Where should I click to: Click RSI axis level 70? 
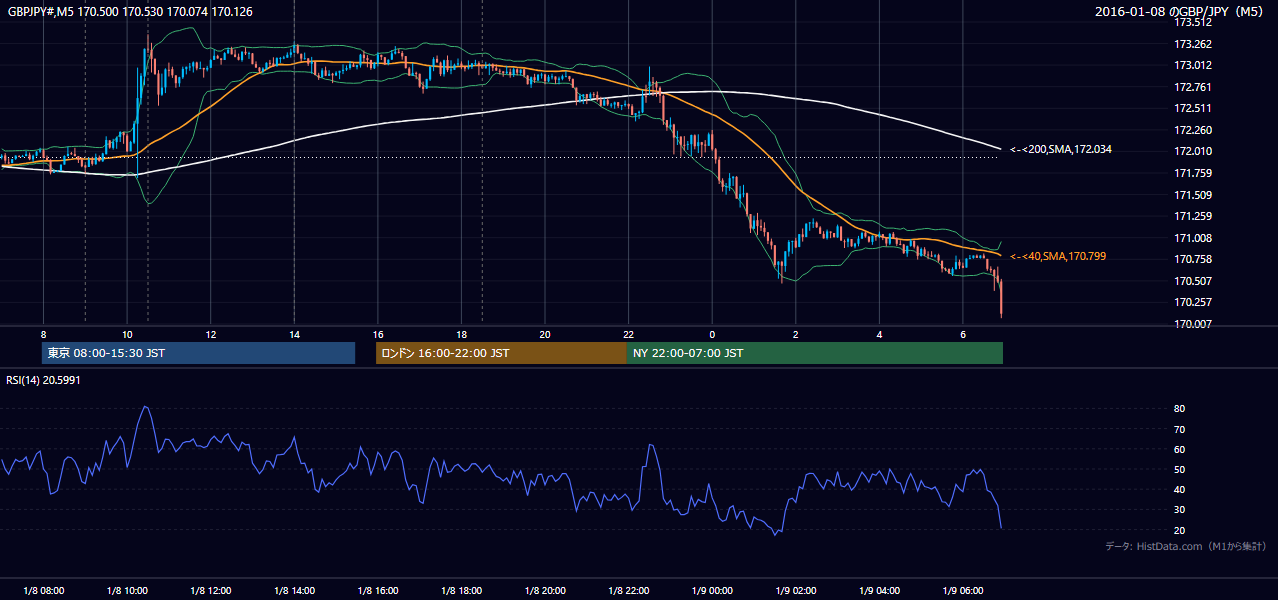point(1180,429)
